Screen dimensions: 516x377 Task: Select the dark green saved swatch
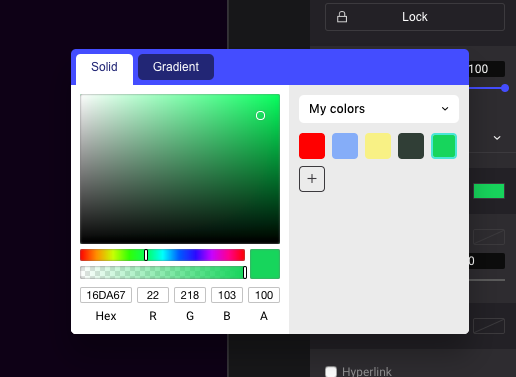[411, 146]
